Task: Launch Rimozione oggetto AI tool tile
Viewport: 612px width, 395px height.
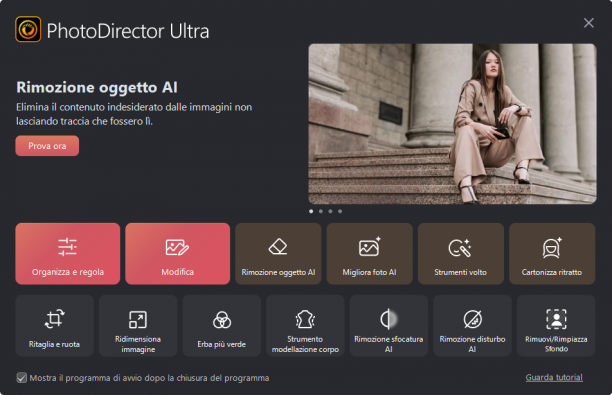Action: point(278,254)
